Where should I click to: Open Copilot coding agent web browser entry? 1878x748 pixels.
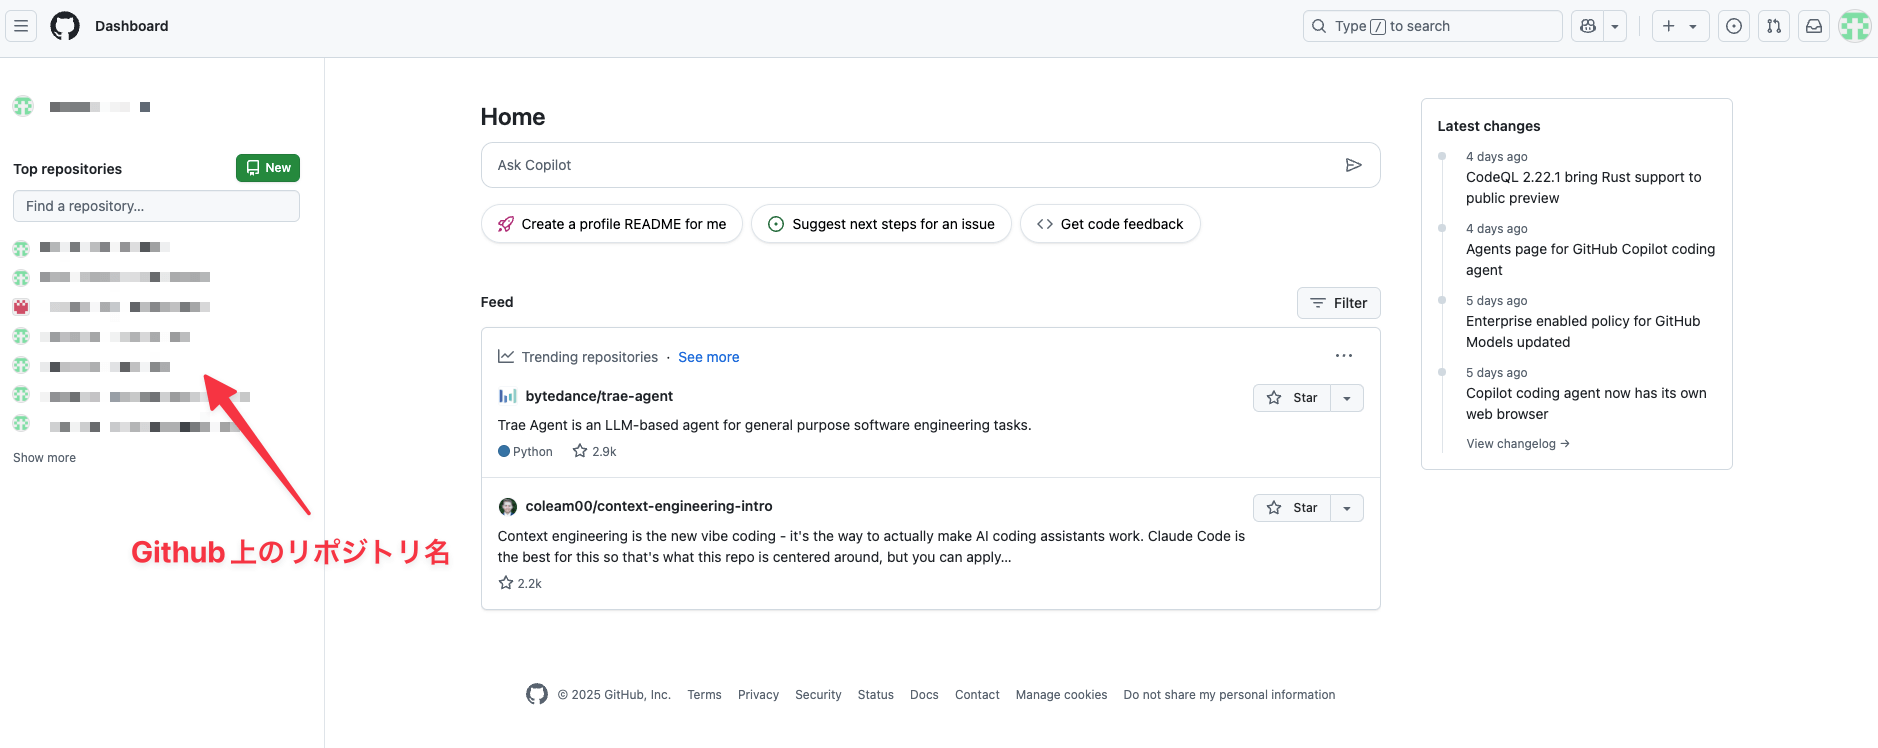(x=1586, y=403)
